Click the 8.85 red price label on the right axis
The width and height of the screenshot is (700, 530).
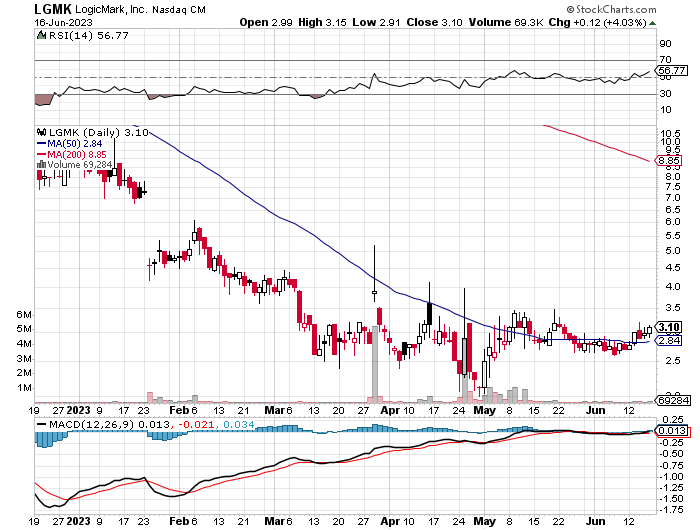click(668, 160)
